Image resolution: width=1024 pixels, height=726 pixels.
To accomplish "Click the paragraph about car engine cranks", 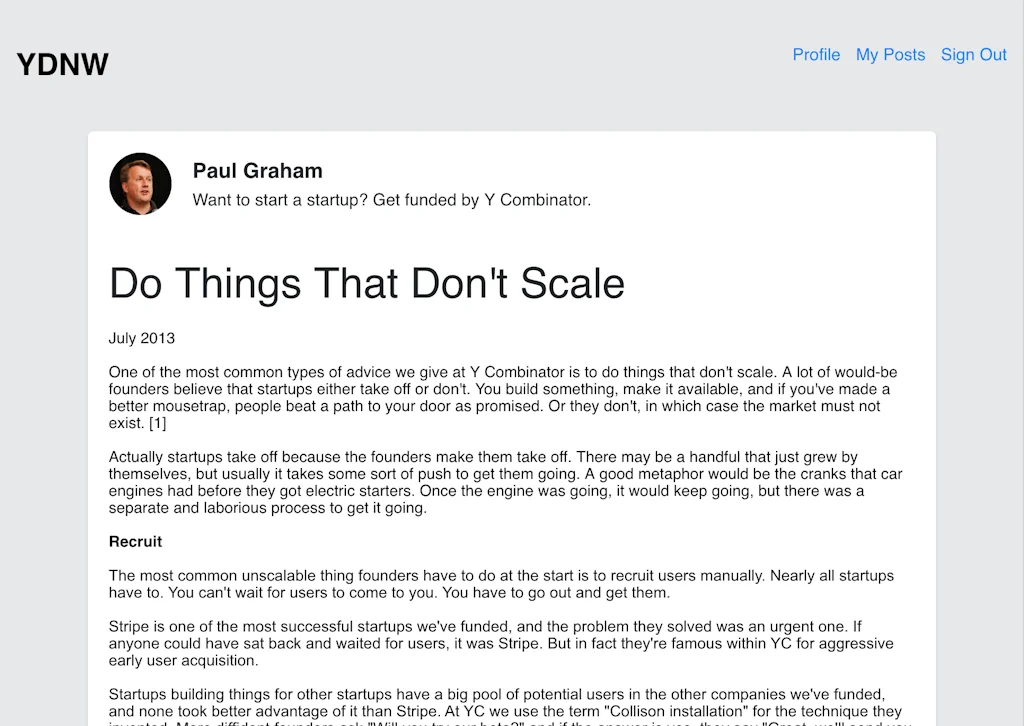I will click(x=500, y=482).
